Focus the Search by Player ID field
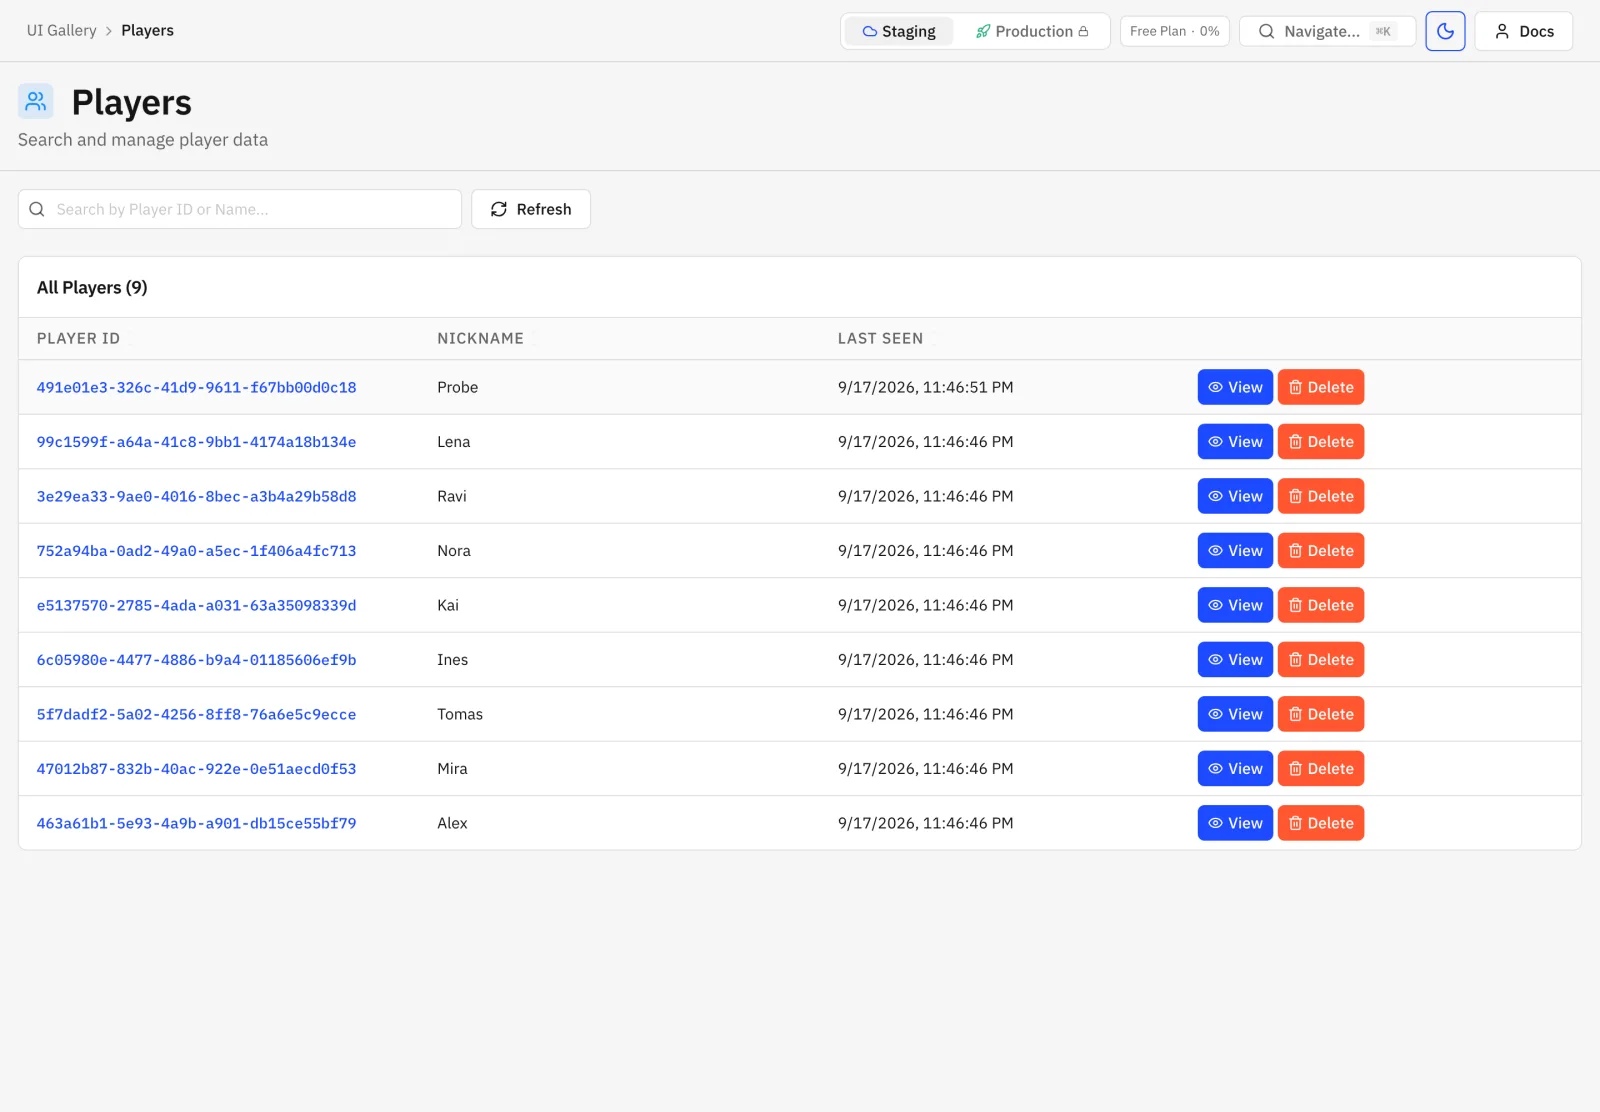 [240, 209]
